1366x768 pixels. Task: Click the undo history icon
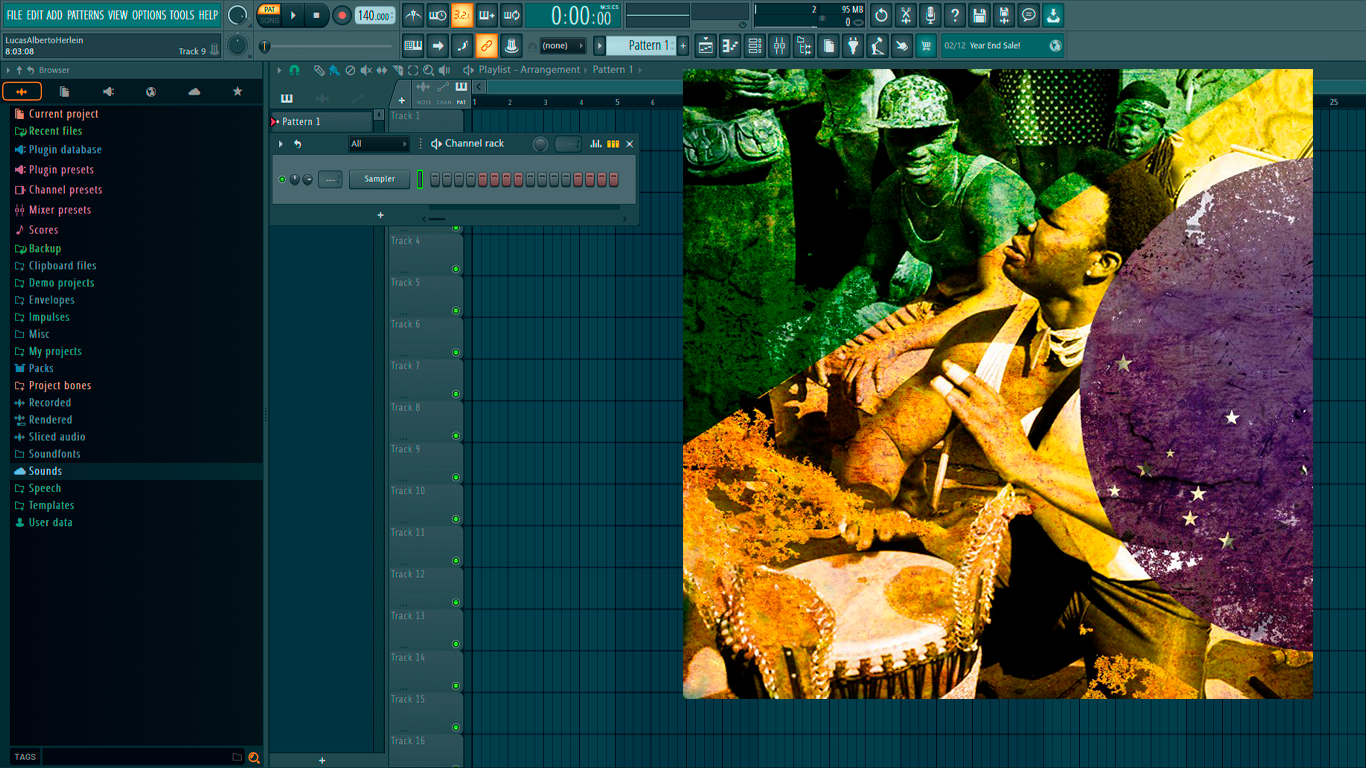tap(881, 15)
